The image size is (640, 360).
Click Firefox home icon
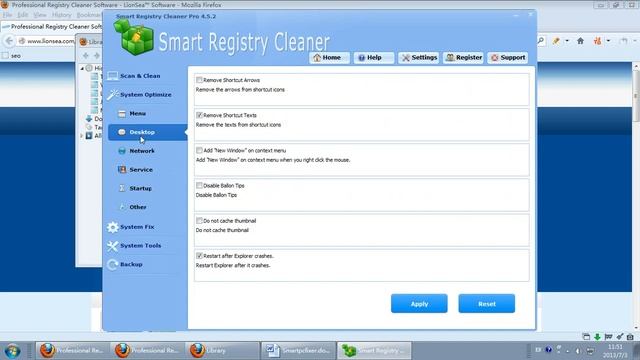(580, 41)
